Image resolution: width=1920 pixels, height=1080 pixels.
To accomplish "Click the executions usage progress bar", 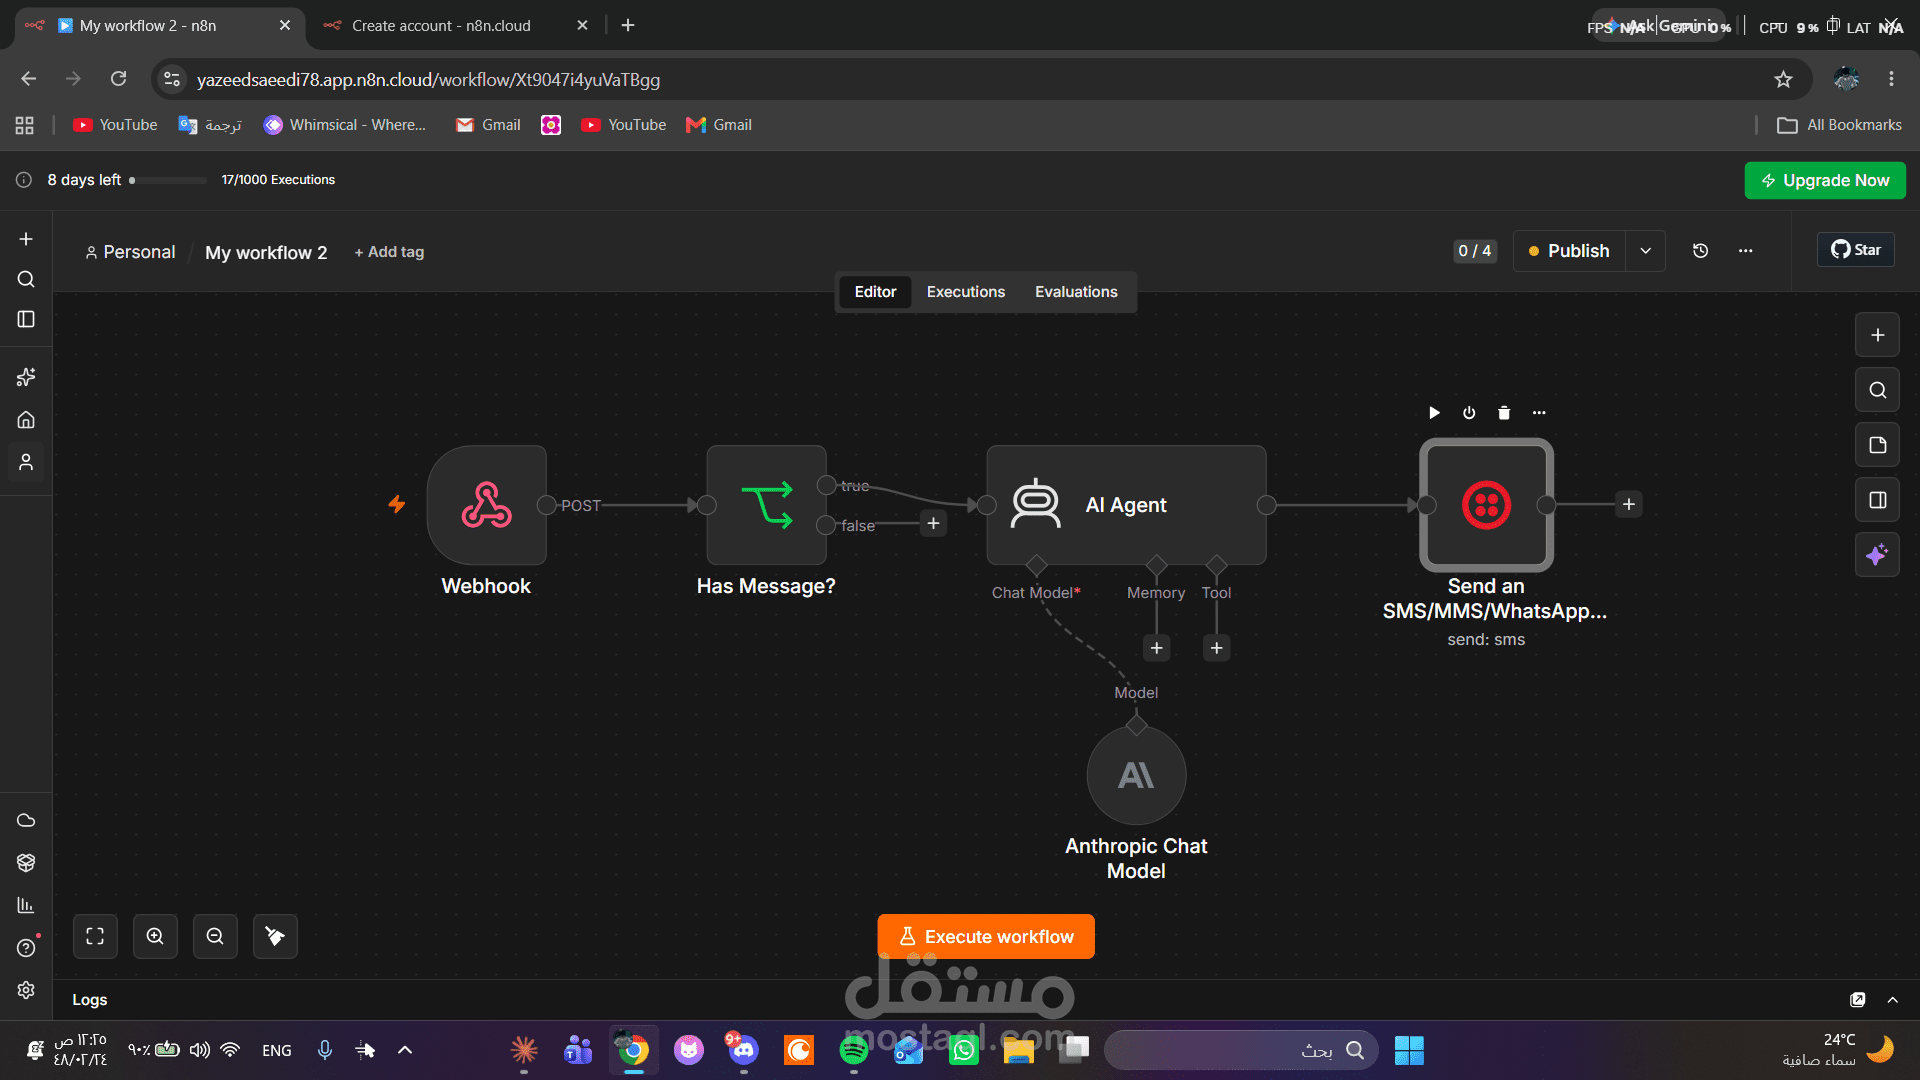I will click(x=168, y=181).
